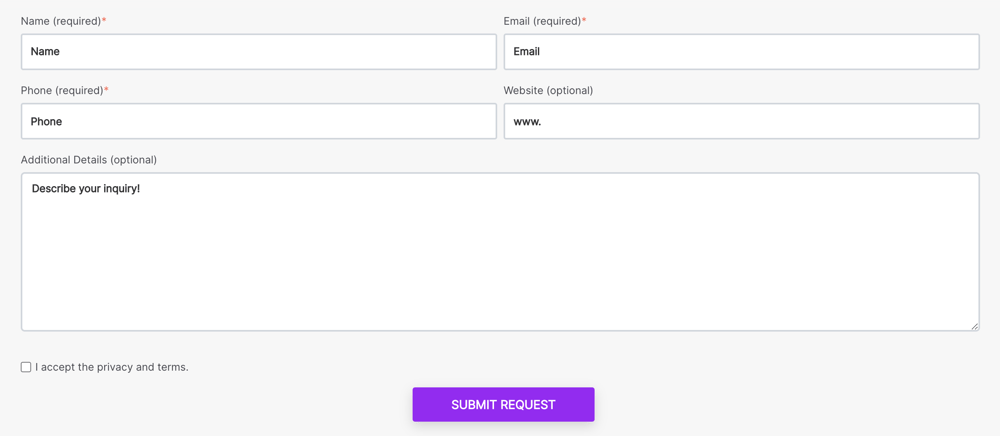Click the "Additional Details (optional)" label

[89, 160]
